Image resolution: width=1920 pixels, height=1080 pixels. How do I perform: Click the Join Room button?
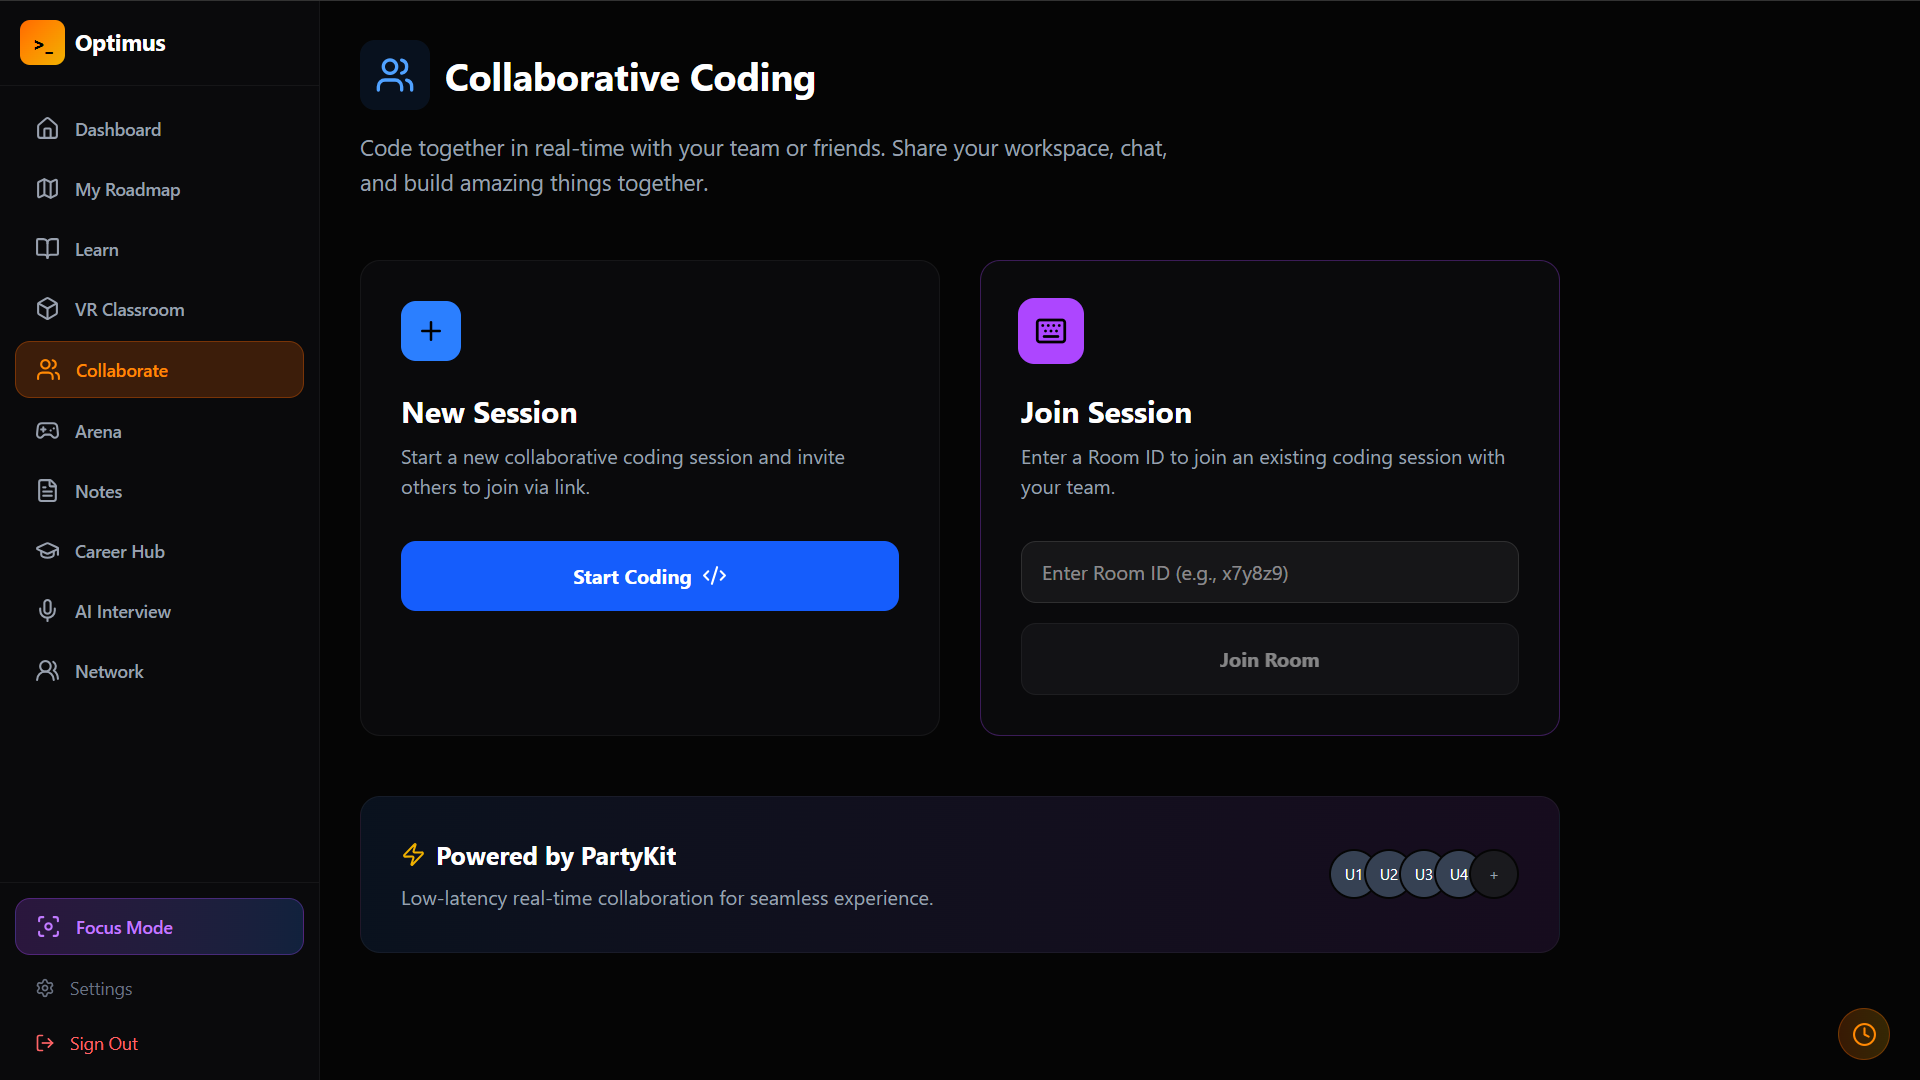(1269, 660)
